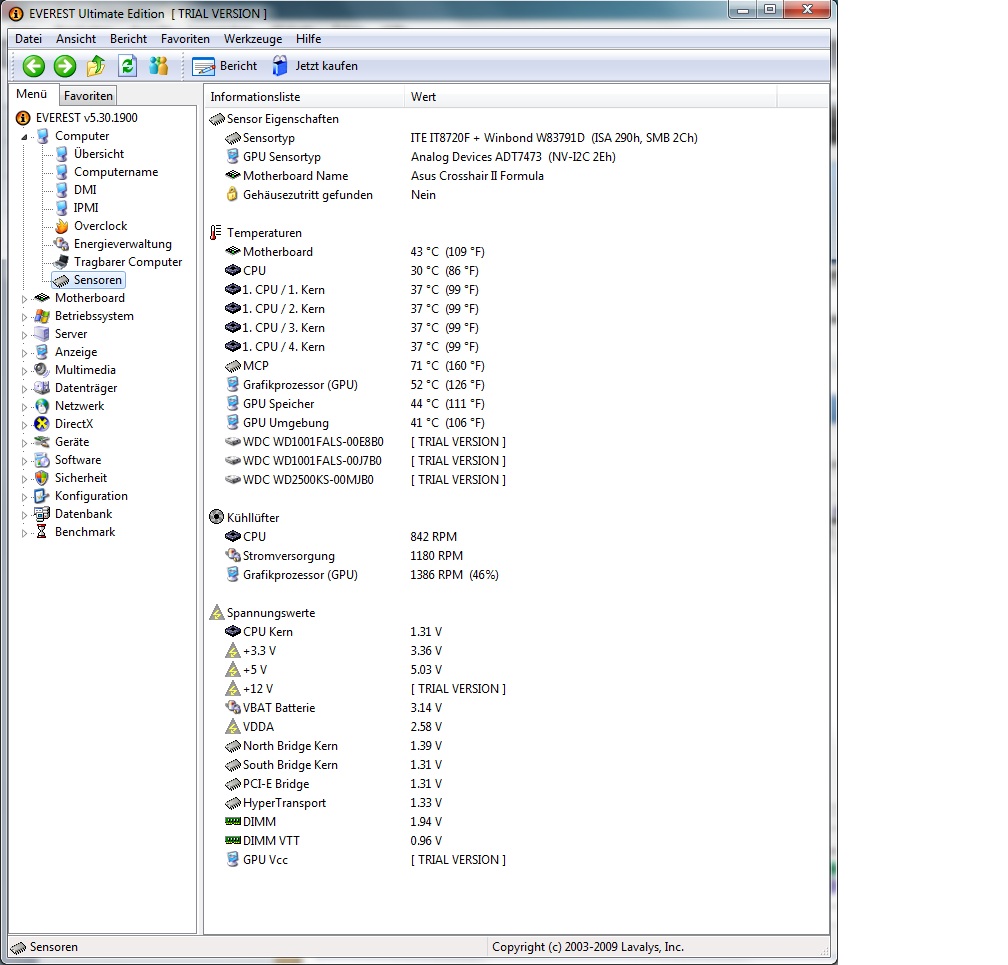Click the Geräte devices icon
The height and width of the screenshot is (965, 1008).
coord(42,442)
